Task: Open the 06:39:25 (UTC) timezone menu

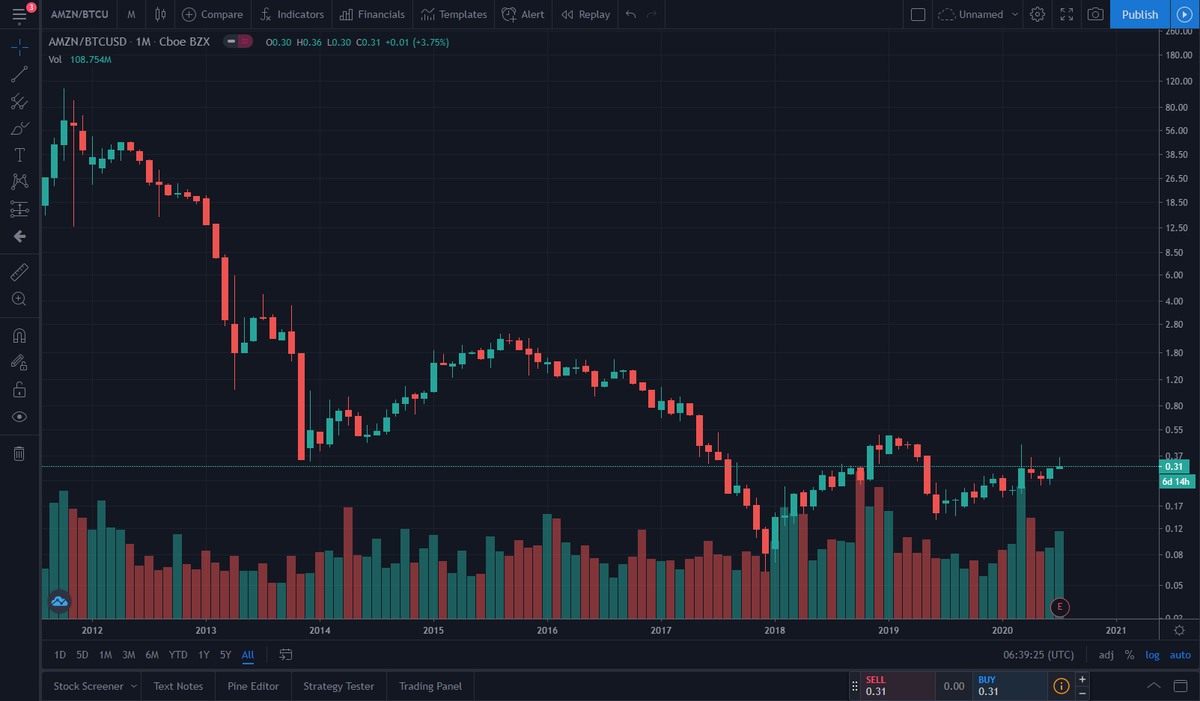Action: coord(1039,655)
